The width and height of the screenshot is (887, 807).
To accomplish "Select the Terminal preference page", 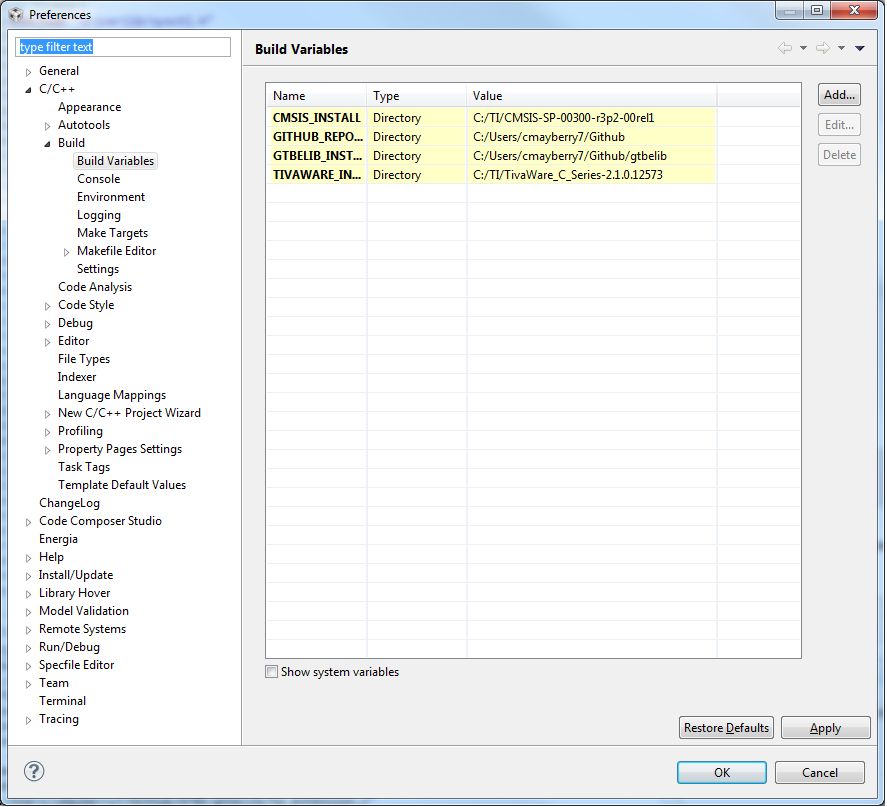I will point(62,701).
